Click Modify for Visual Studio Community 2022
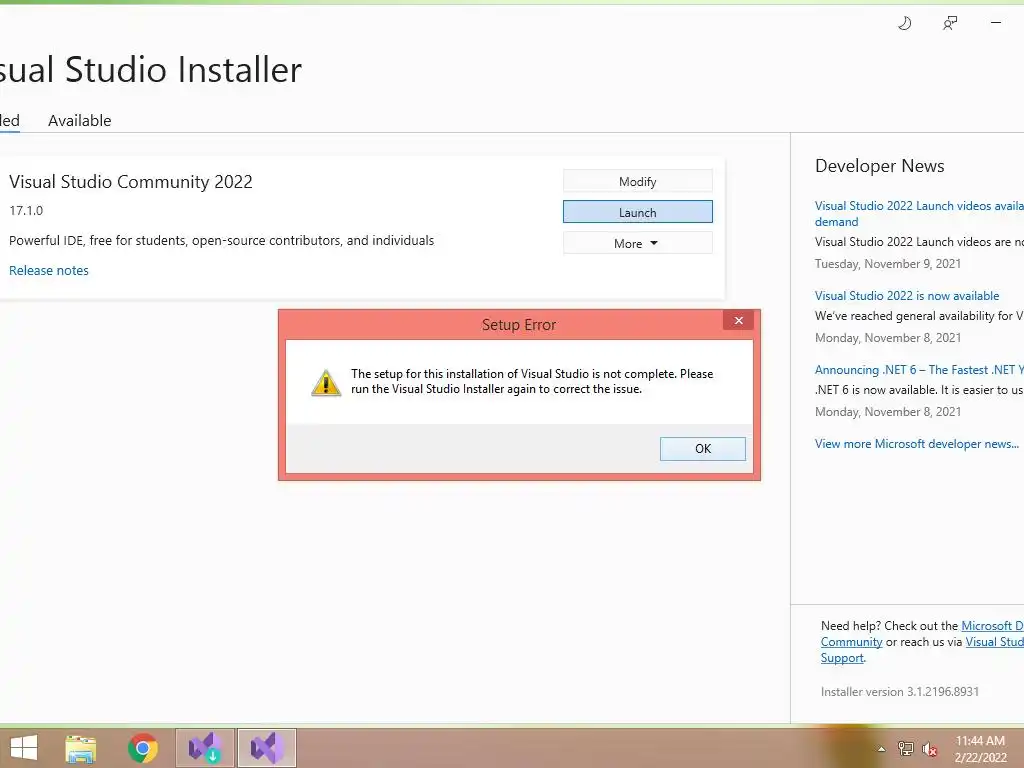The image size is (1024, 768). [x=637, y=182]
